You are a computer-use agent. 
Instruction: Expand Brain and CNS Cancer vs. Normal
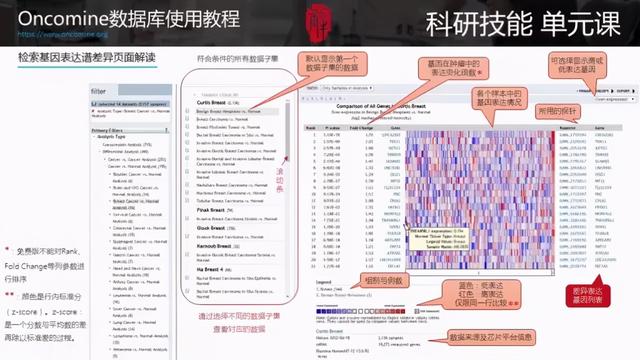(110, 188)
